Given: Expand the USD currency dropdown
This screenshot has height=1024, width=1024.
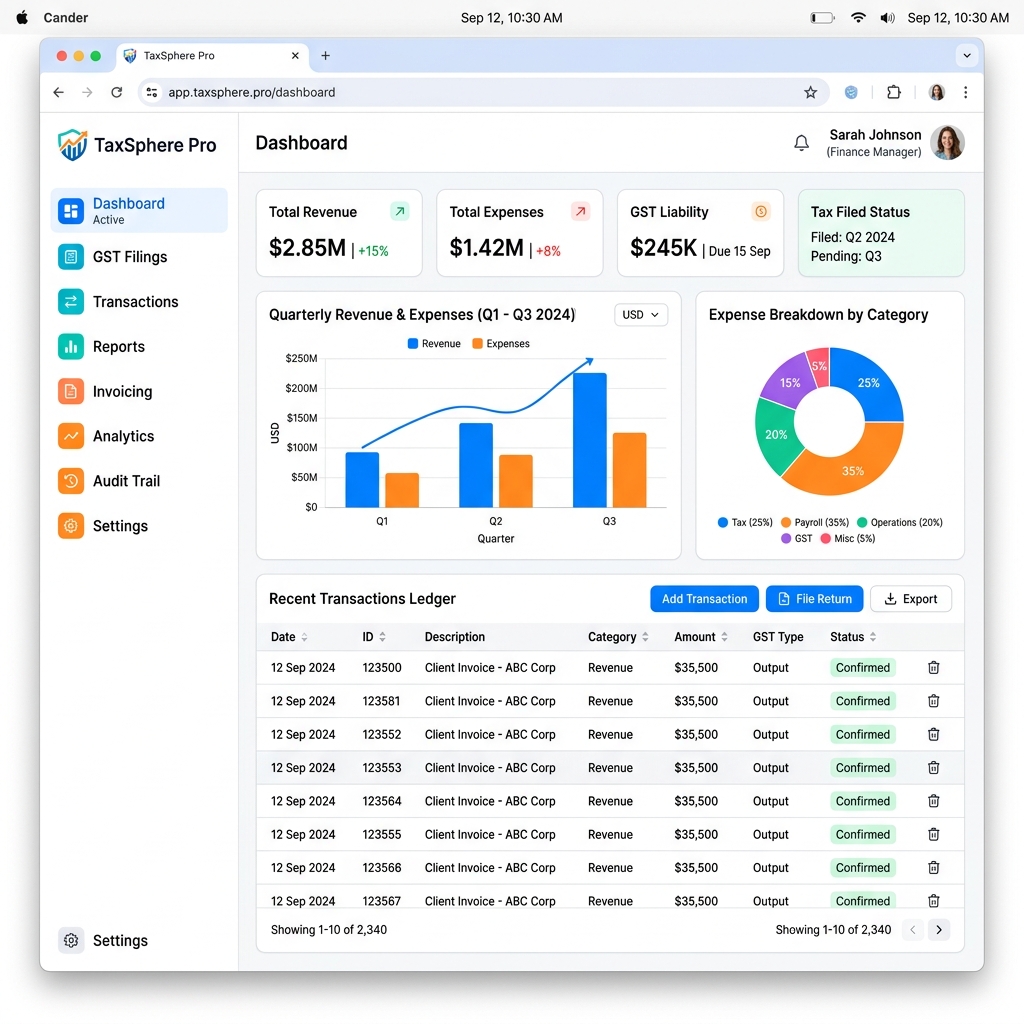Looking at the screenshot, I should tap(641, 315).
